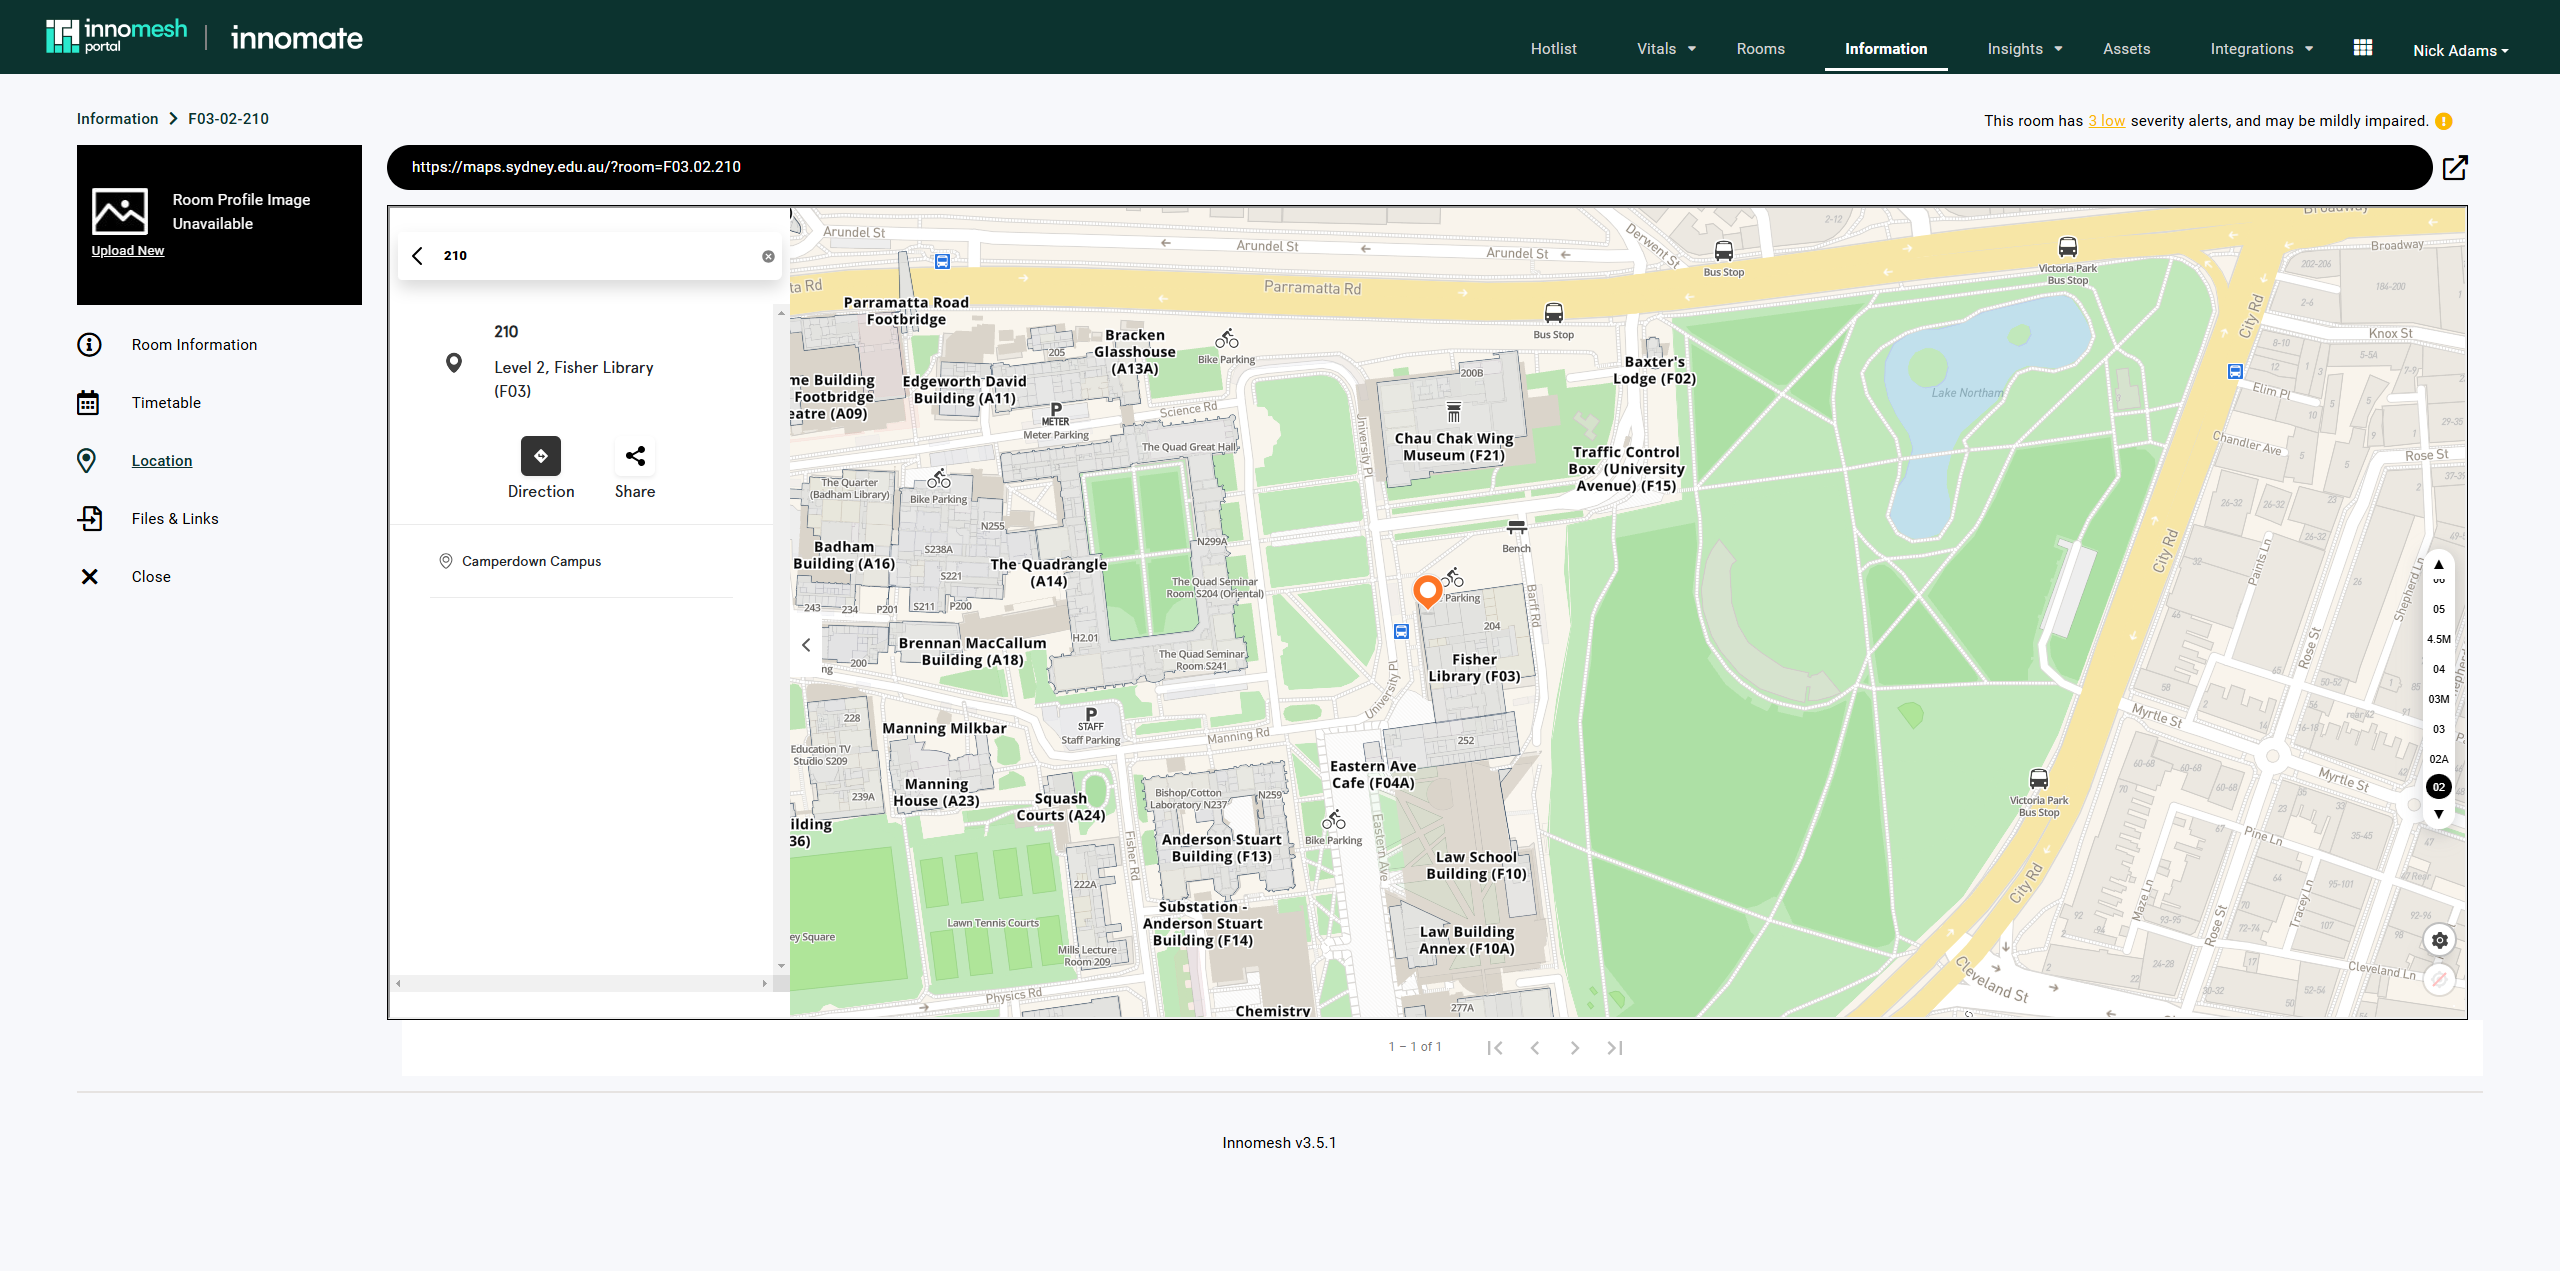Click Chau Chak Wing Museum icon
This screenshot has width=2560, height=1271.
tap(1454, 412)
